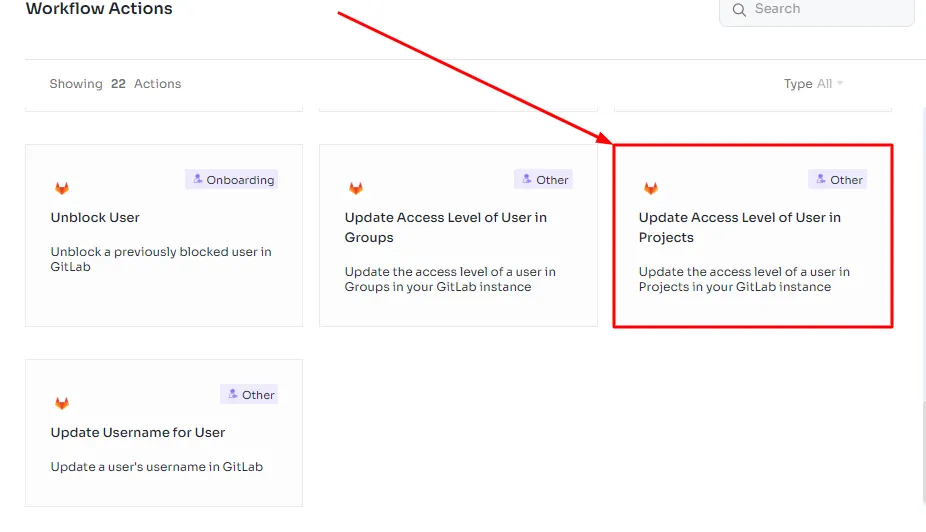Click GitLab icon on Update Access Level in Groups card
Viewport: 926px width, 532px height.
click(x=356, y=188)
